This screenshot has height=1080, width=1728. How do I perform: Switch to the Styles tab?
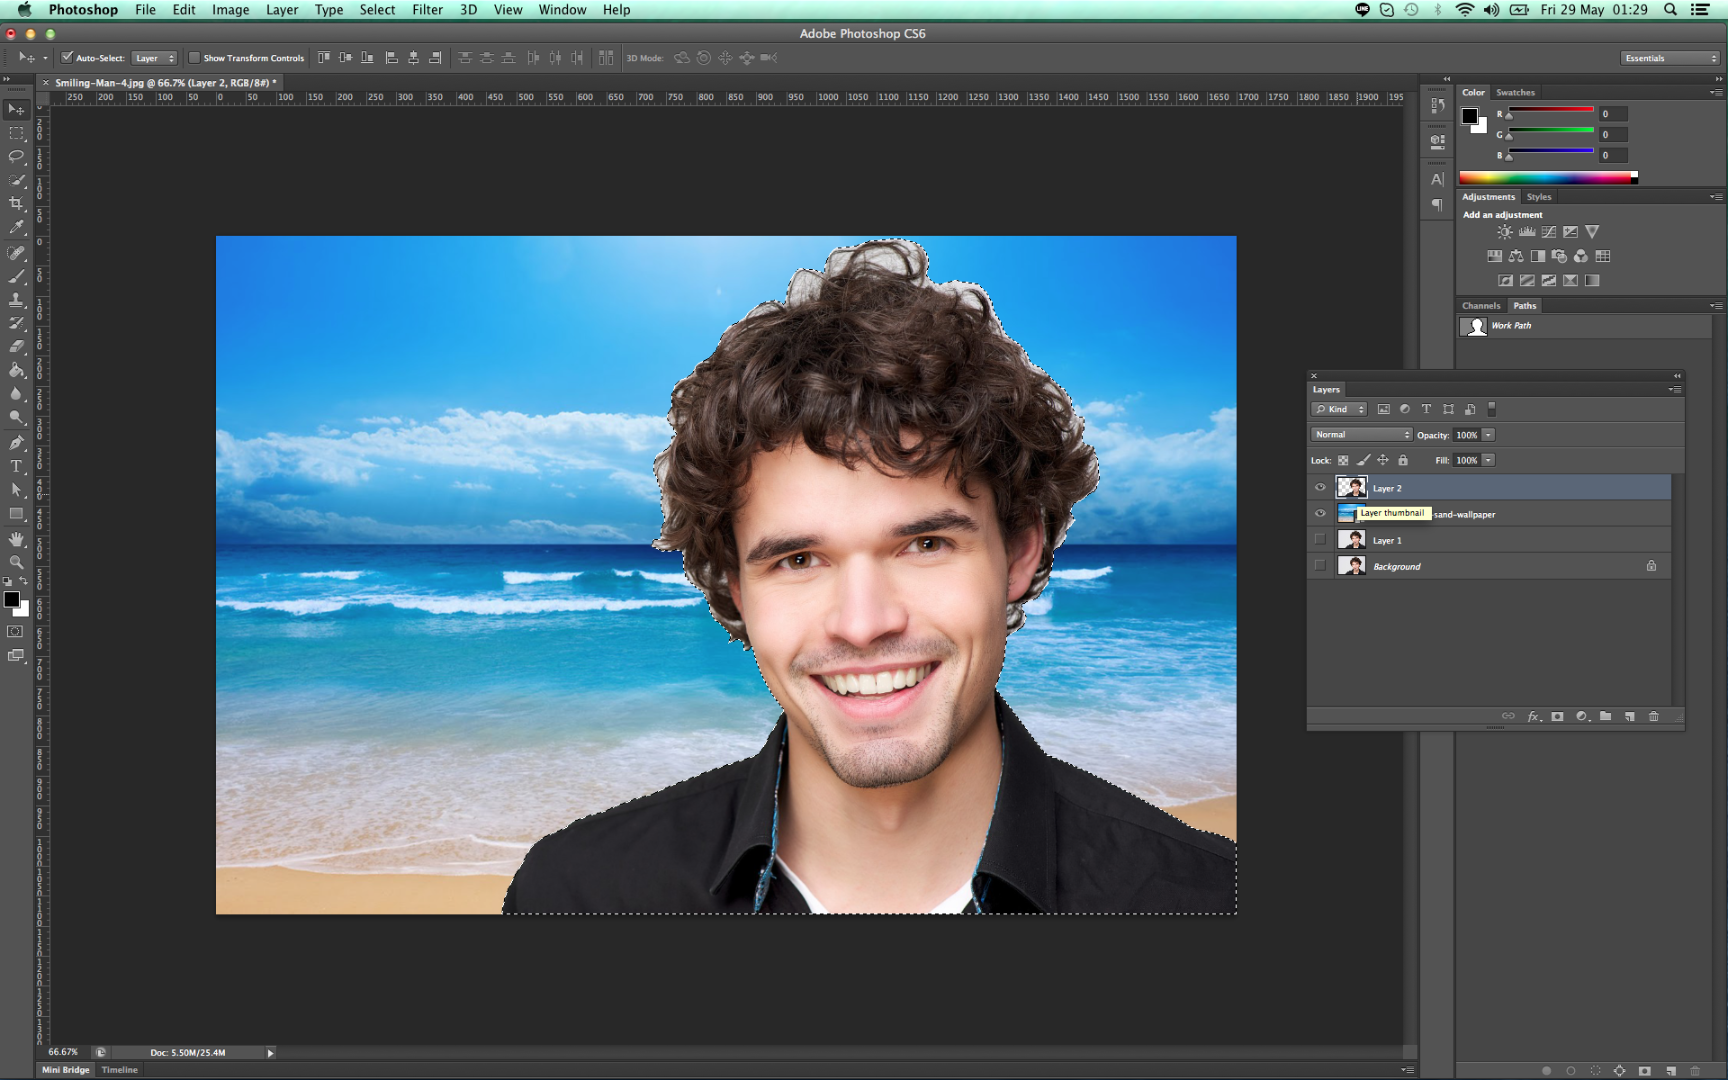point(1539,197)
